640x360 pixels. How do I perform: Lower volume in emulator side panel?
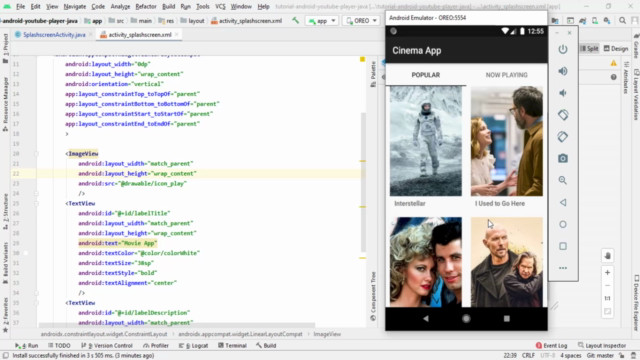pyautogui.click(x=563, y=93)
